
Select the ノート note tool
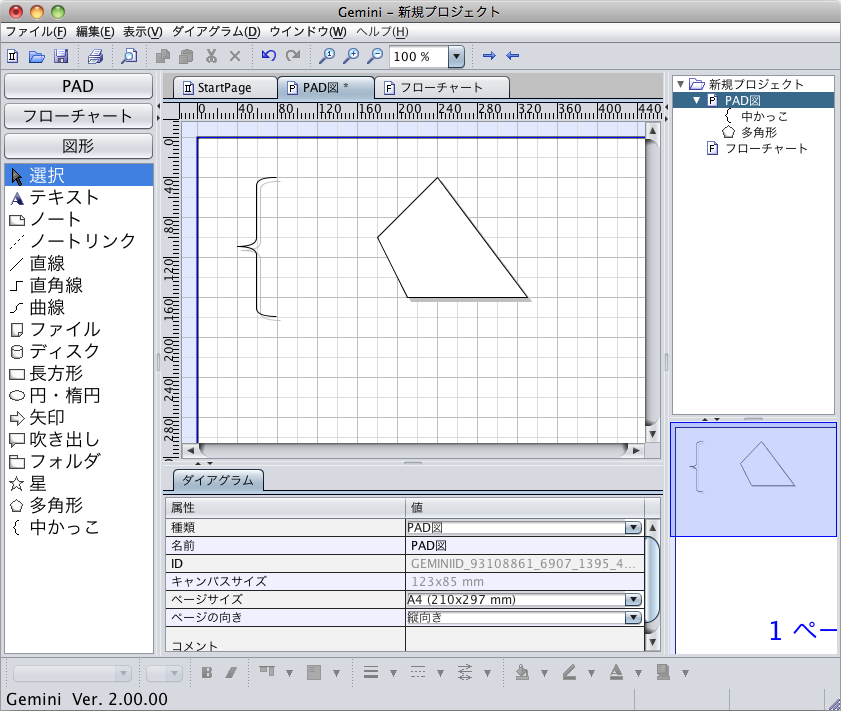pos(79,219)
